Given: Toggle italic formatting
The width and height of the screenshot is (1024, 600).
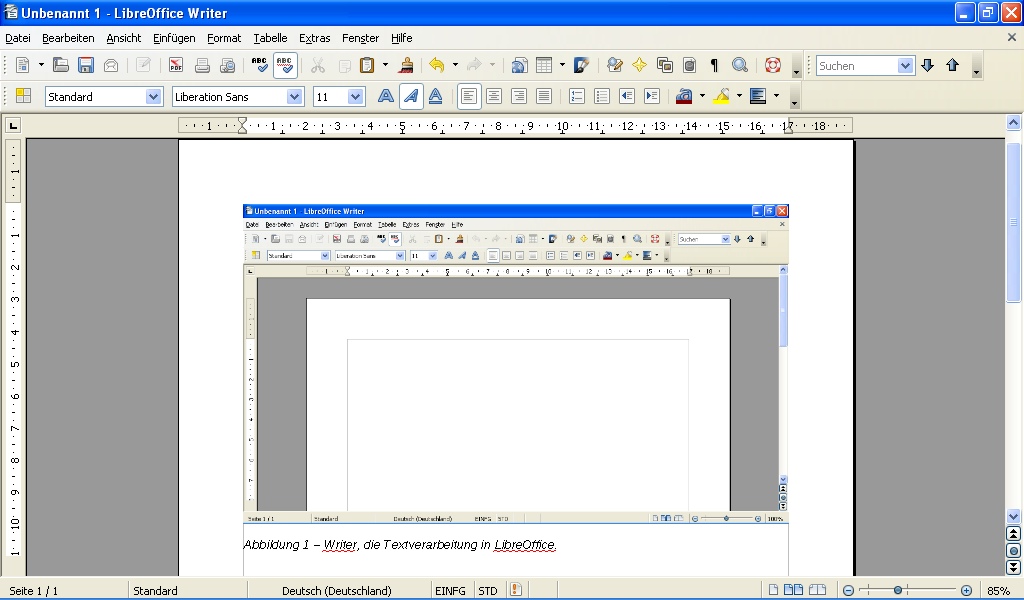Looking at the screenshot, I should (x=411, y=97).
